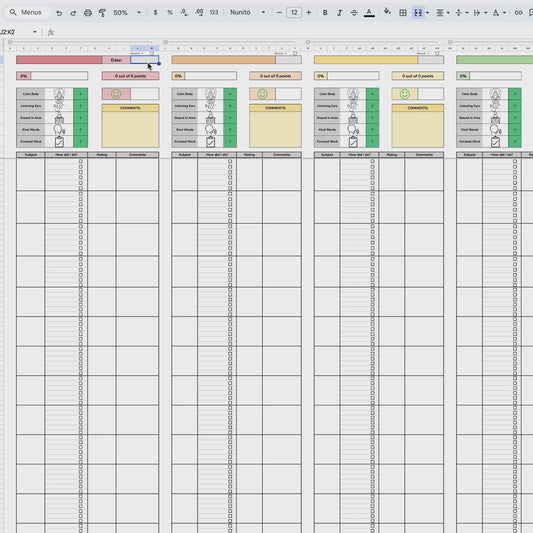Select the 'Calm Body' label in red section

click(31, 94)
